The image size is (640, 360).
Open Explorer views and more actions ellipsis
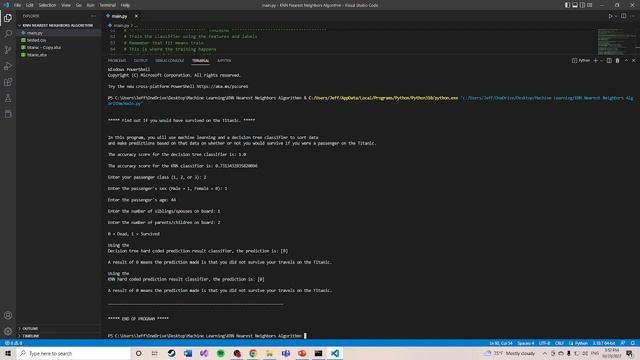(93, 16)
